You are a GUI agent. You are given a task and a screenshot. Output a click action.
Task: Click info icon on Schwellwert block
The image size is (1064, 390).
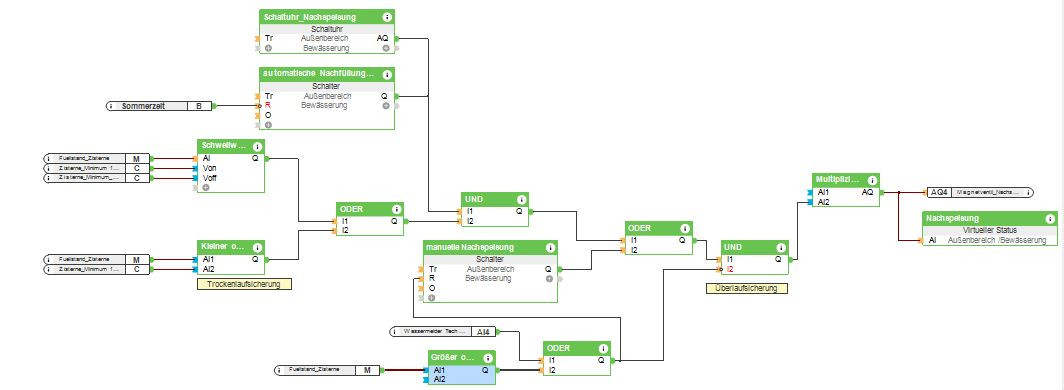click(257, 147)
